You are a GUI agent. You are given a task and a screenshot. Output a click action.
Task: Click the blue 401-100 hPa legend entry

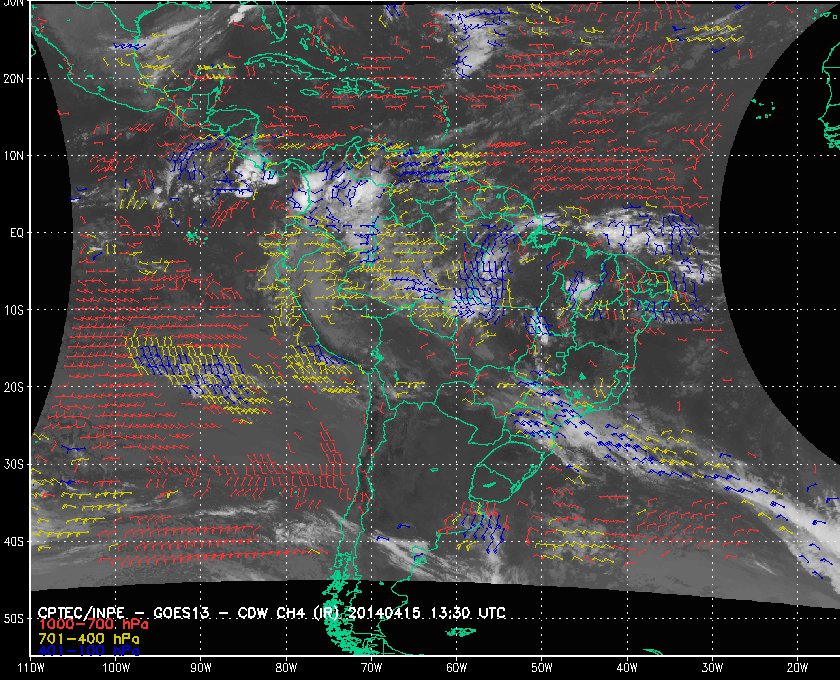click(x=89, y=651)
